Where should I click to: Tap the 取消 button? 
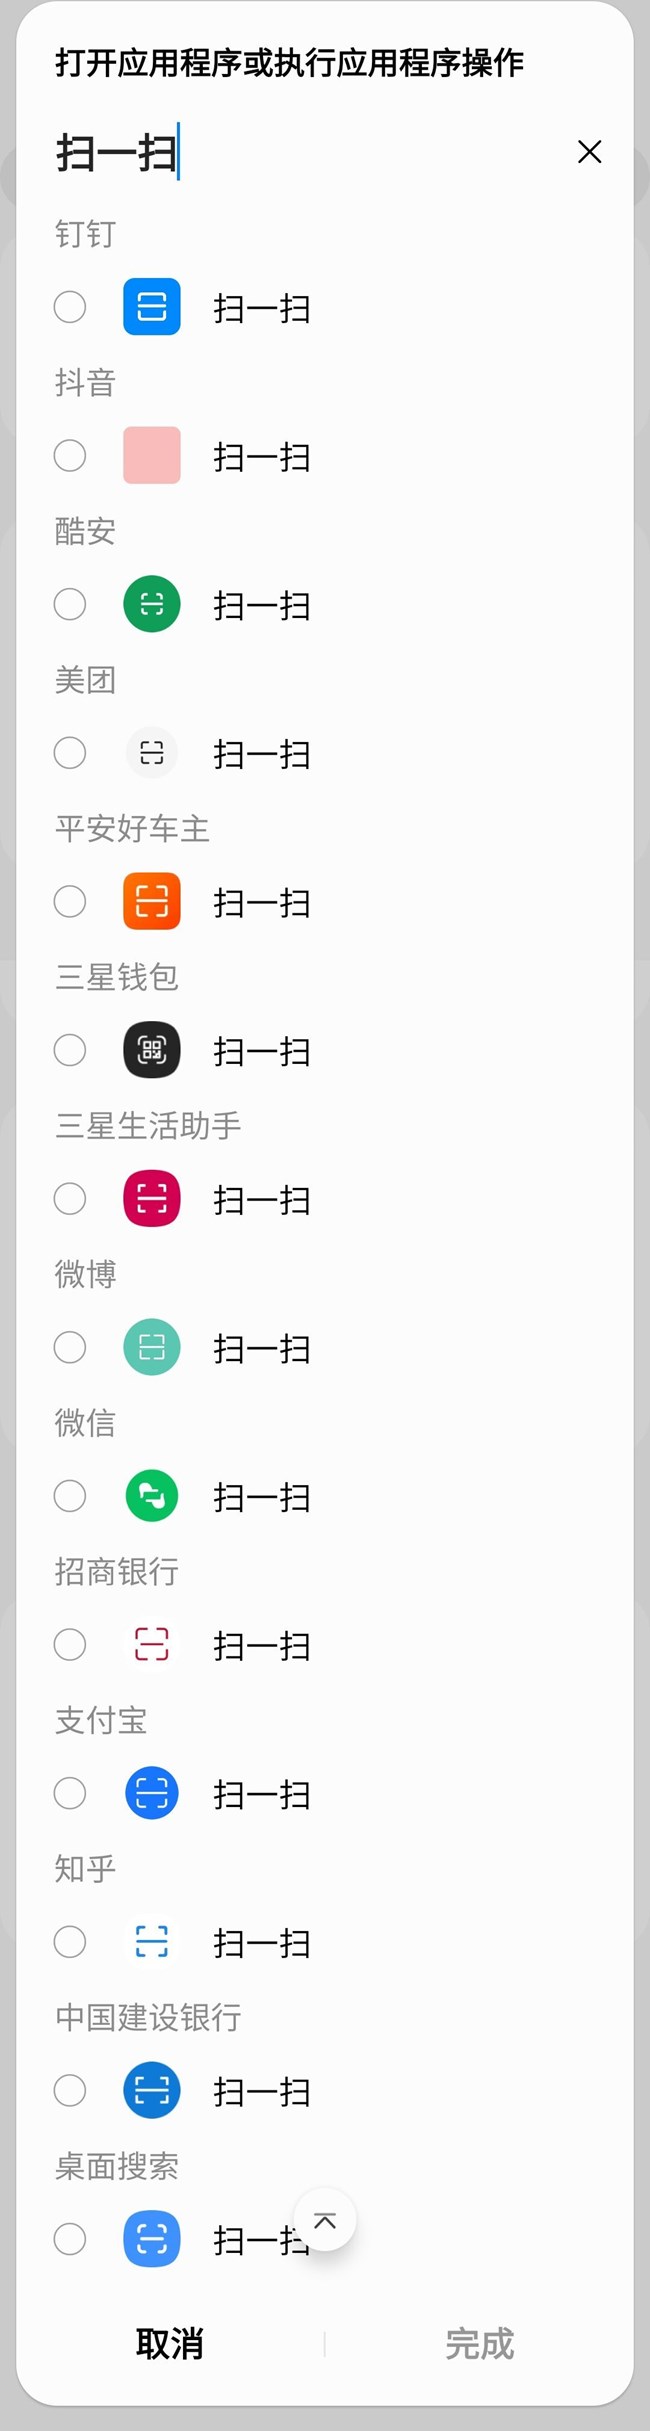tap(170, 2344)
